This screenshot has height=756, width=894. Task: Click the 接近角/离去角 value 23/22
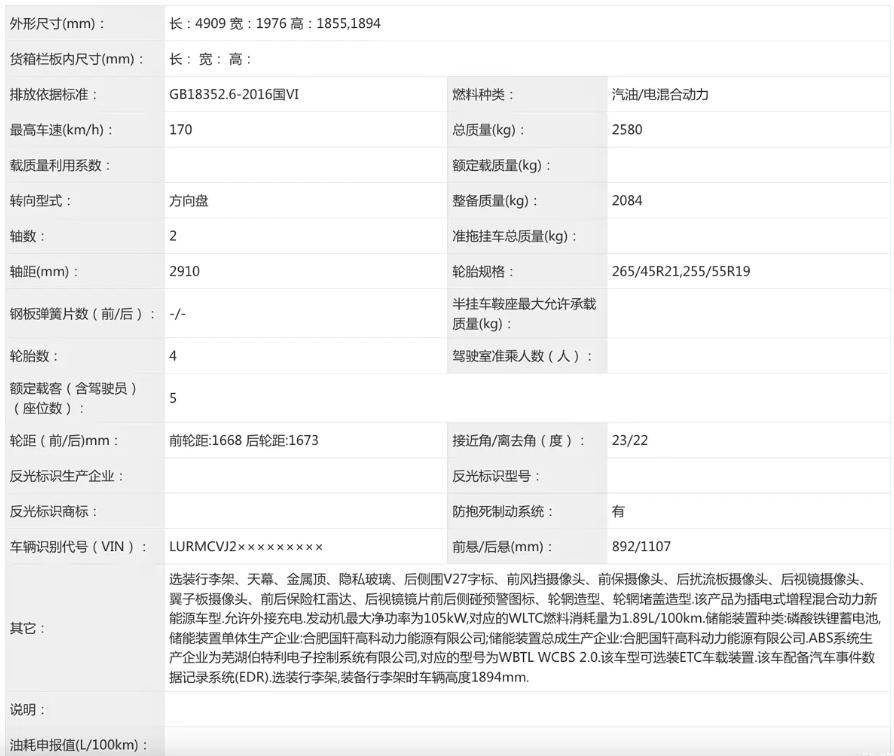pyautogui.click(x=630, y=438)
